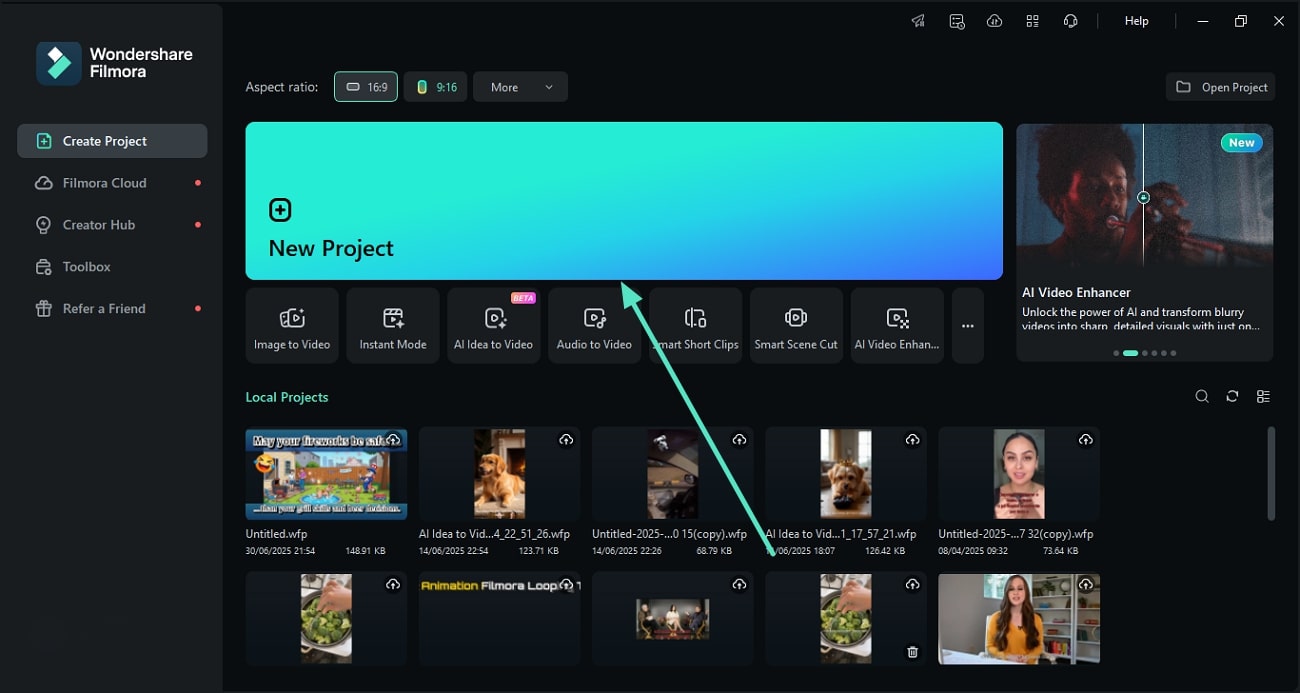Image resolution: width=1300 pixels, height=693 pixels.
Task: Open the AI Video Enhancer tile
Action: click(897, 326)
